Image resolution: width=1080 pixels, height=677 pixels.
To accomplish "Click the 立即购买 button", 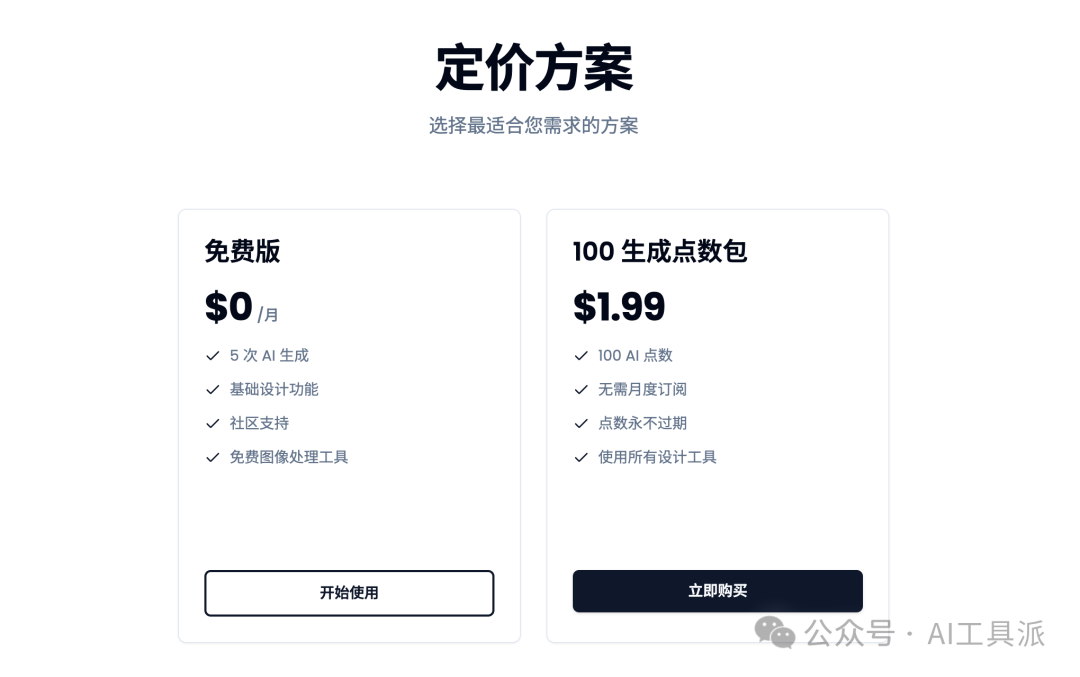I will [x=718, y=591].
